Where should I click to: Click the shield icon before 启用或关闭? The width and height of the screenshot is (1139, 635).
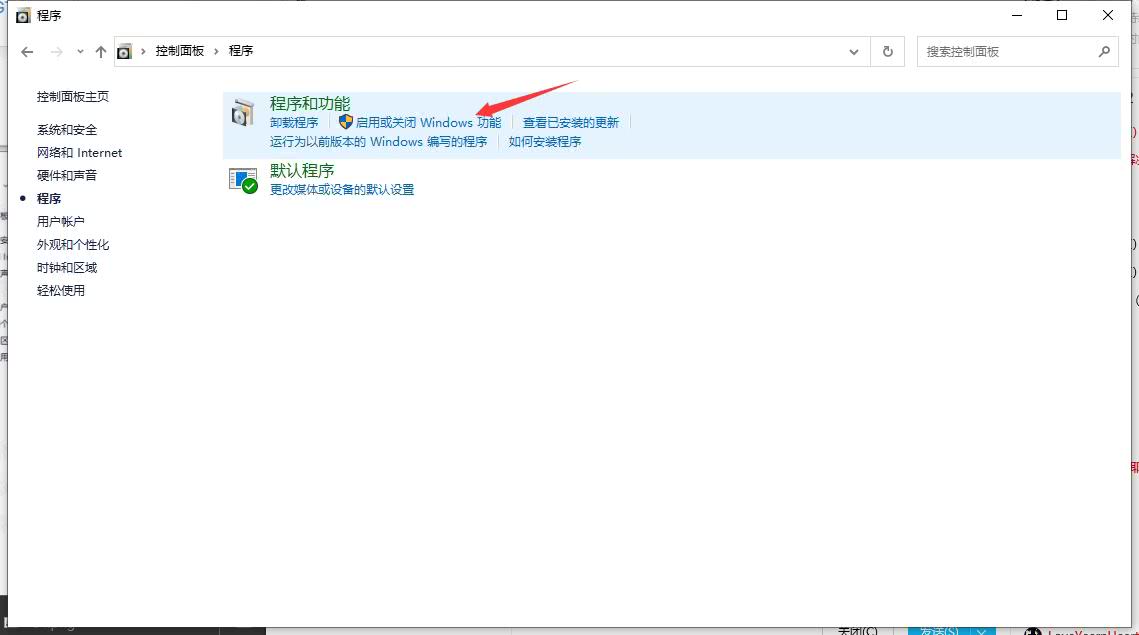tap(346, 122)
